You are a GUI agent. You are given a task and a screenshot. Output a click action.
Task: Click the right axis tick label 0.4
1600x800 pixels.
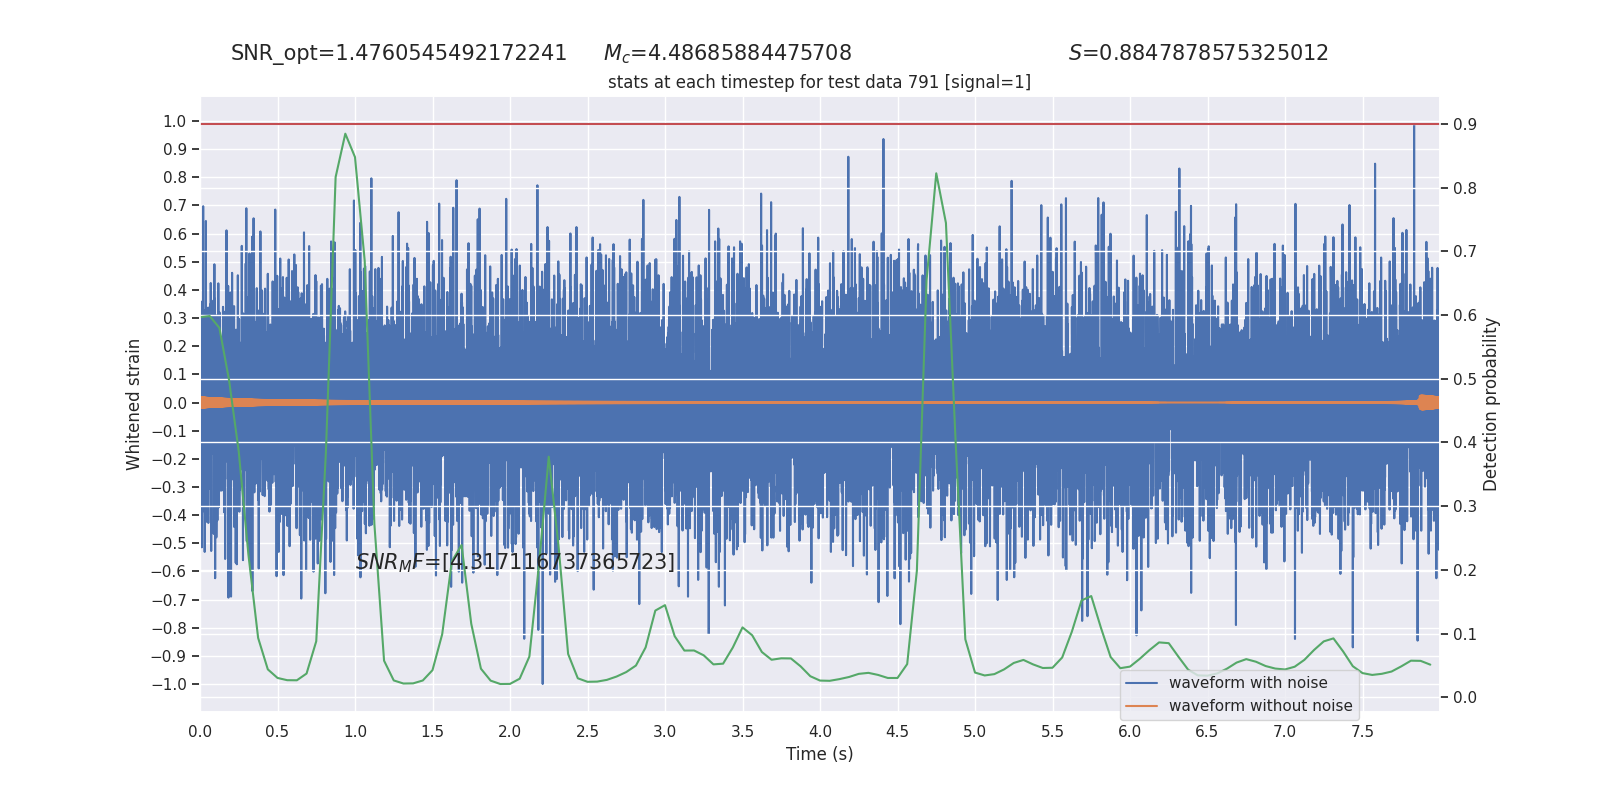tap(1465, 442)
